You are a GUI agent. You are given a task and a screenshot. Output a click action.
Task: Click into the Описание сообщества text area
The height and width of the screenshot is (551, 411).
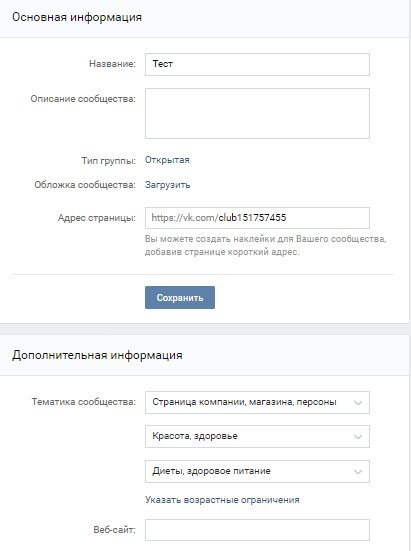click(257, 114)
